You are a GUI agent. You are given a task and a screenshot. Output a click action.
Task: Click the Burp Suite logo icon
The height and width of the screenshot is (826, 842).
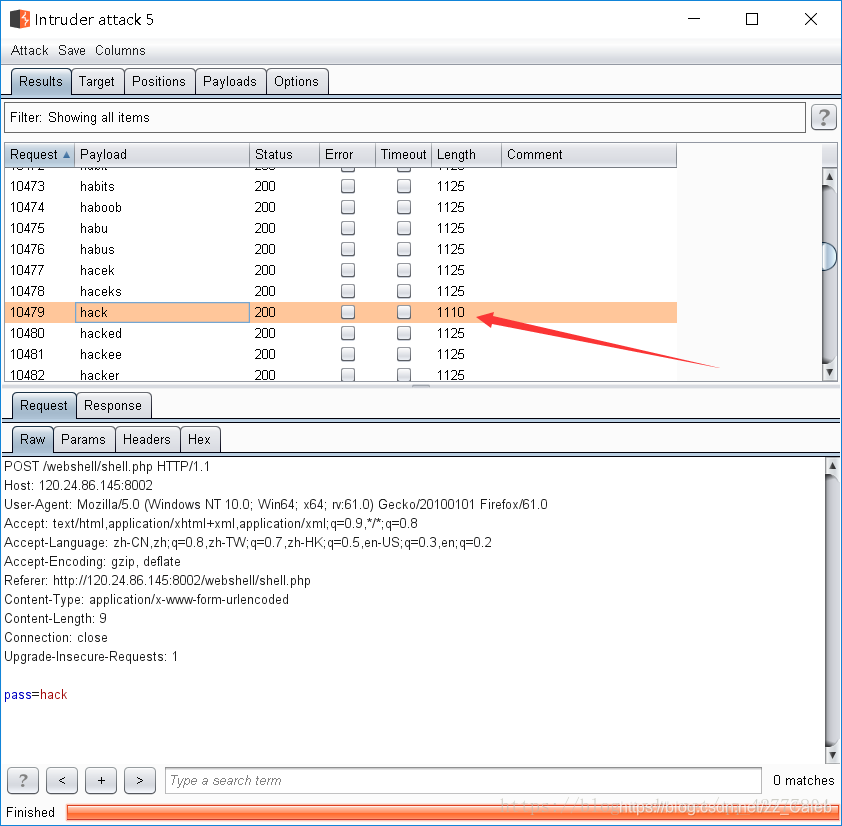(20, 19)
